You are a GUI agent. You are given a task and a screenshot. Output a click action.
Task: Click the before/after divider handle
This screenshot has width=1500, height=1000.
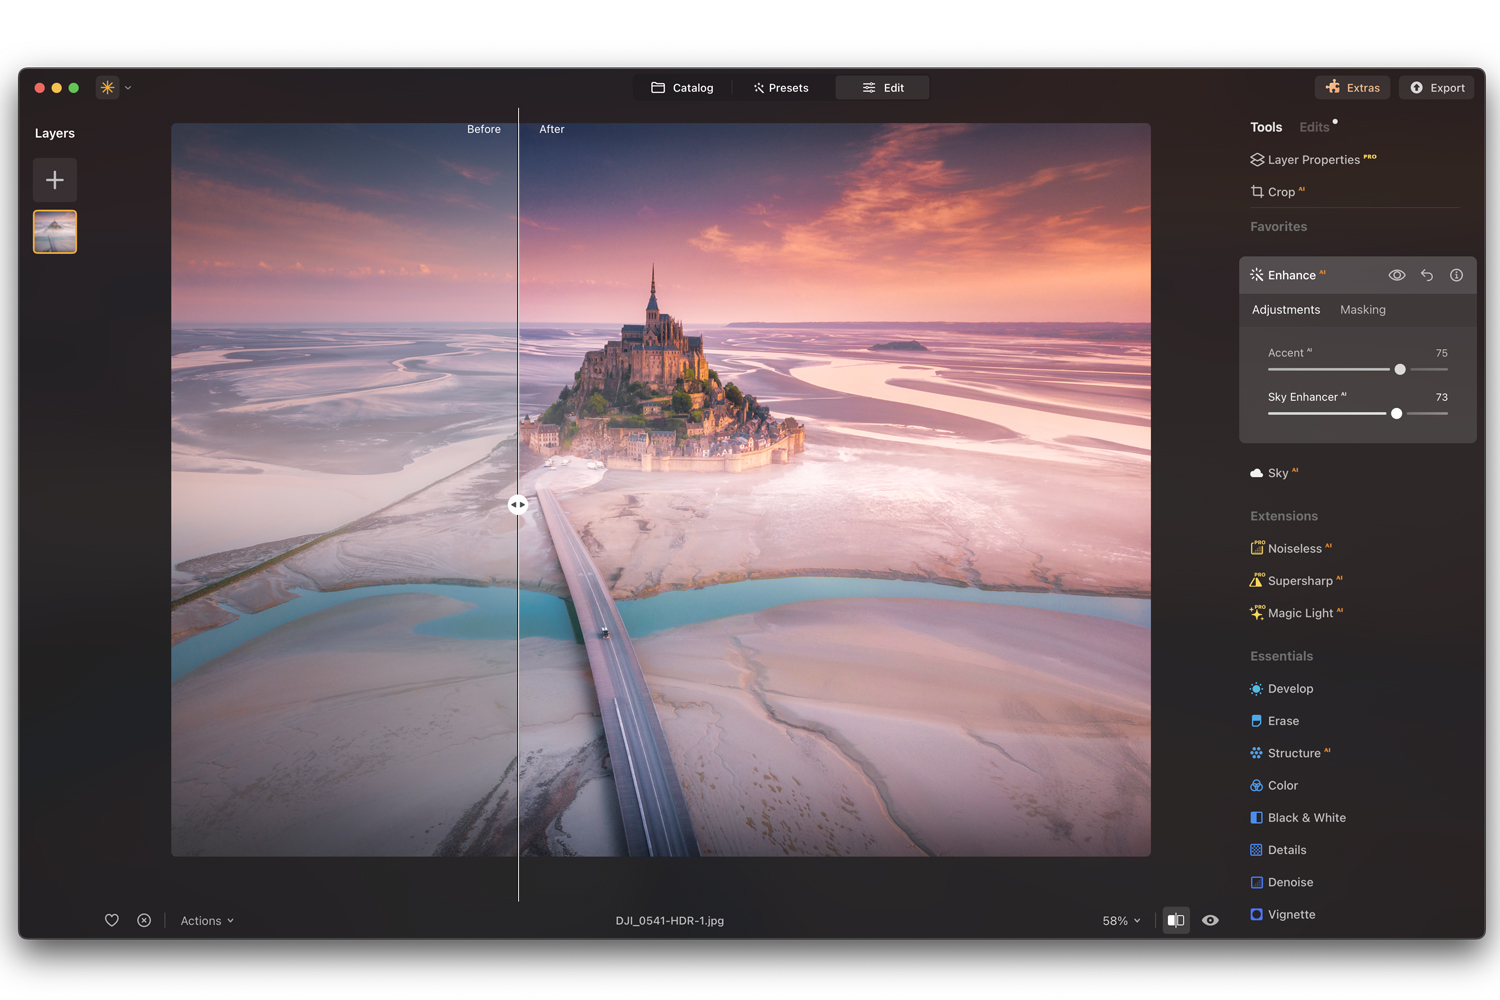(518, 505)
